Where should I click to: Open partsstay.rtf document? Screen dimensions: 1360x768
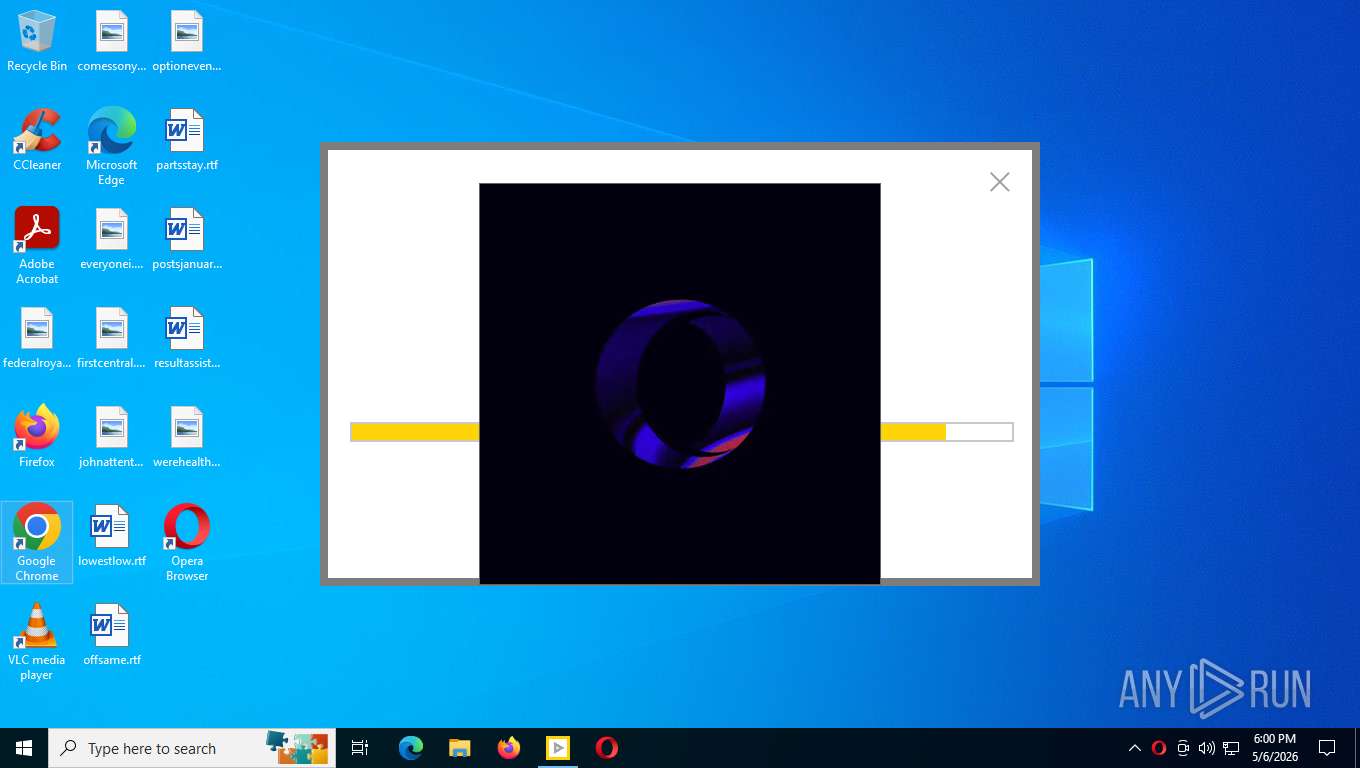[x=187, y=140]
